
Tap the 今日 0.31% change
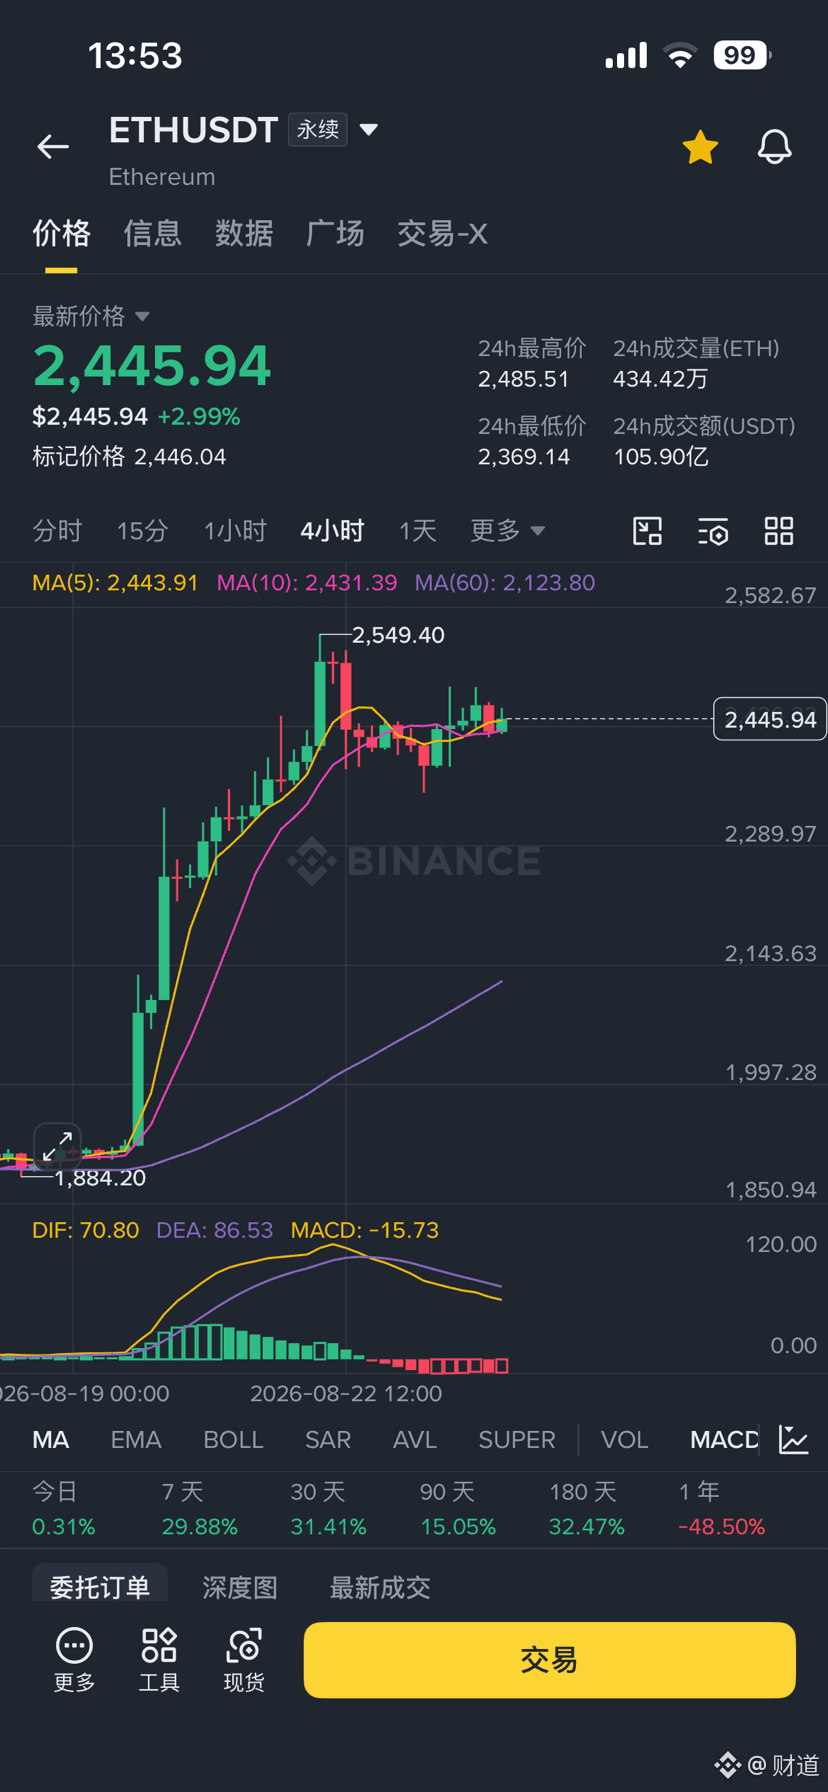pyautogui.click(x=64, y=1509)
